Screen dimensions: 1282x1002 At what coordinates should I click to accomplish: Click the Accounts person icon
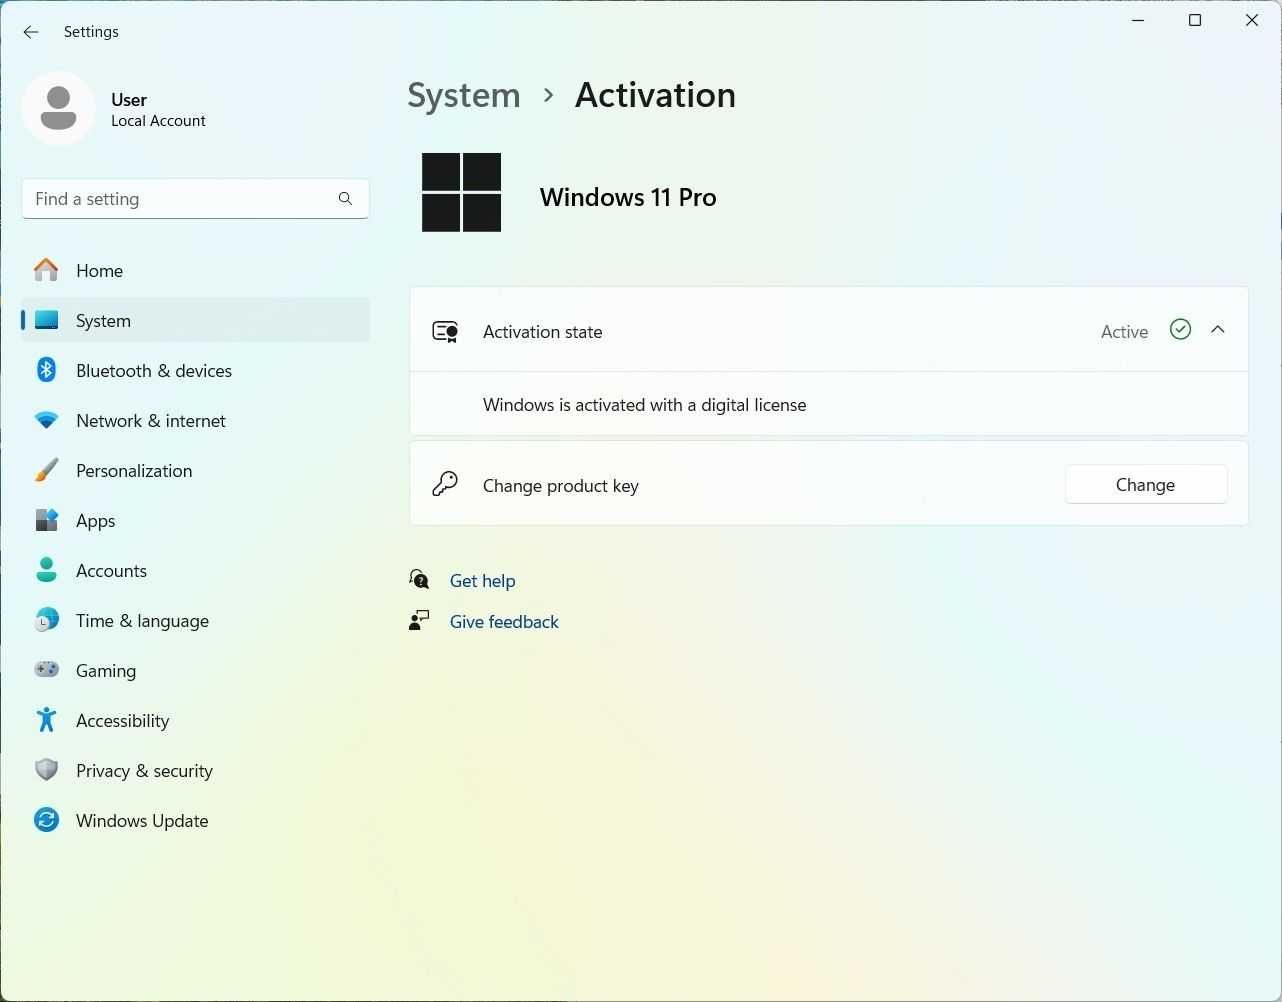pyautogui.click(x=46, y=570)
